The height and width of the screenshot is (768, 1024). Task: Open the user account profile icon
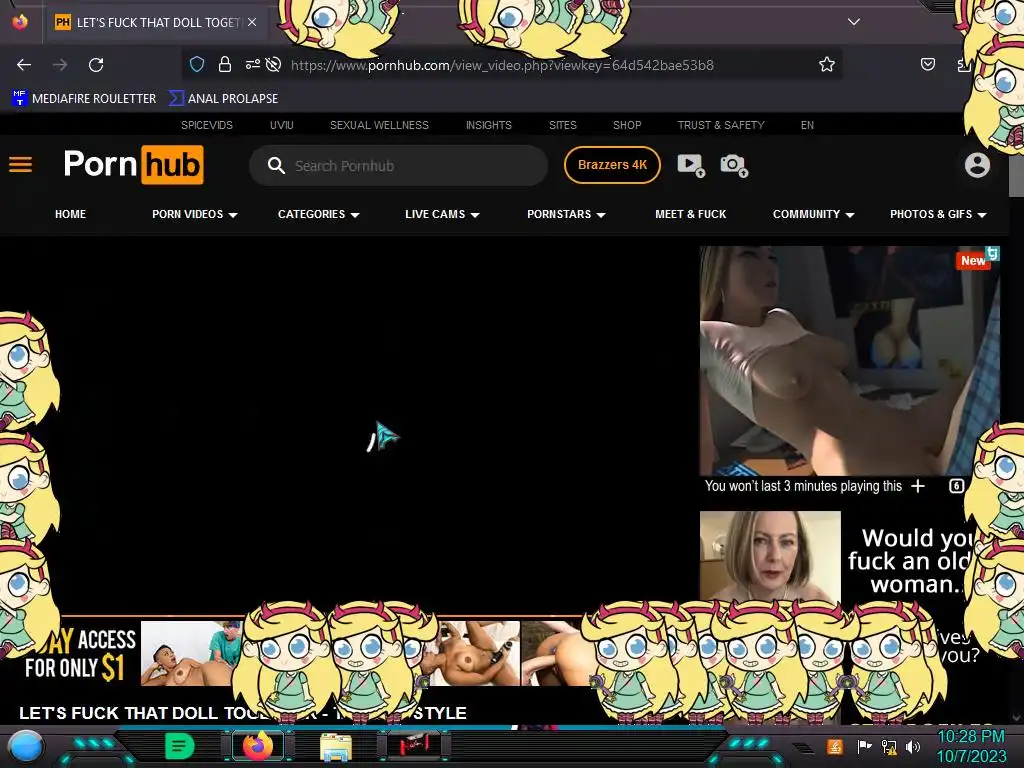tap(977, 165)
